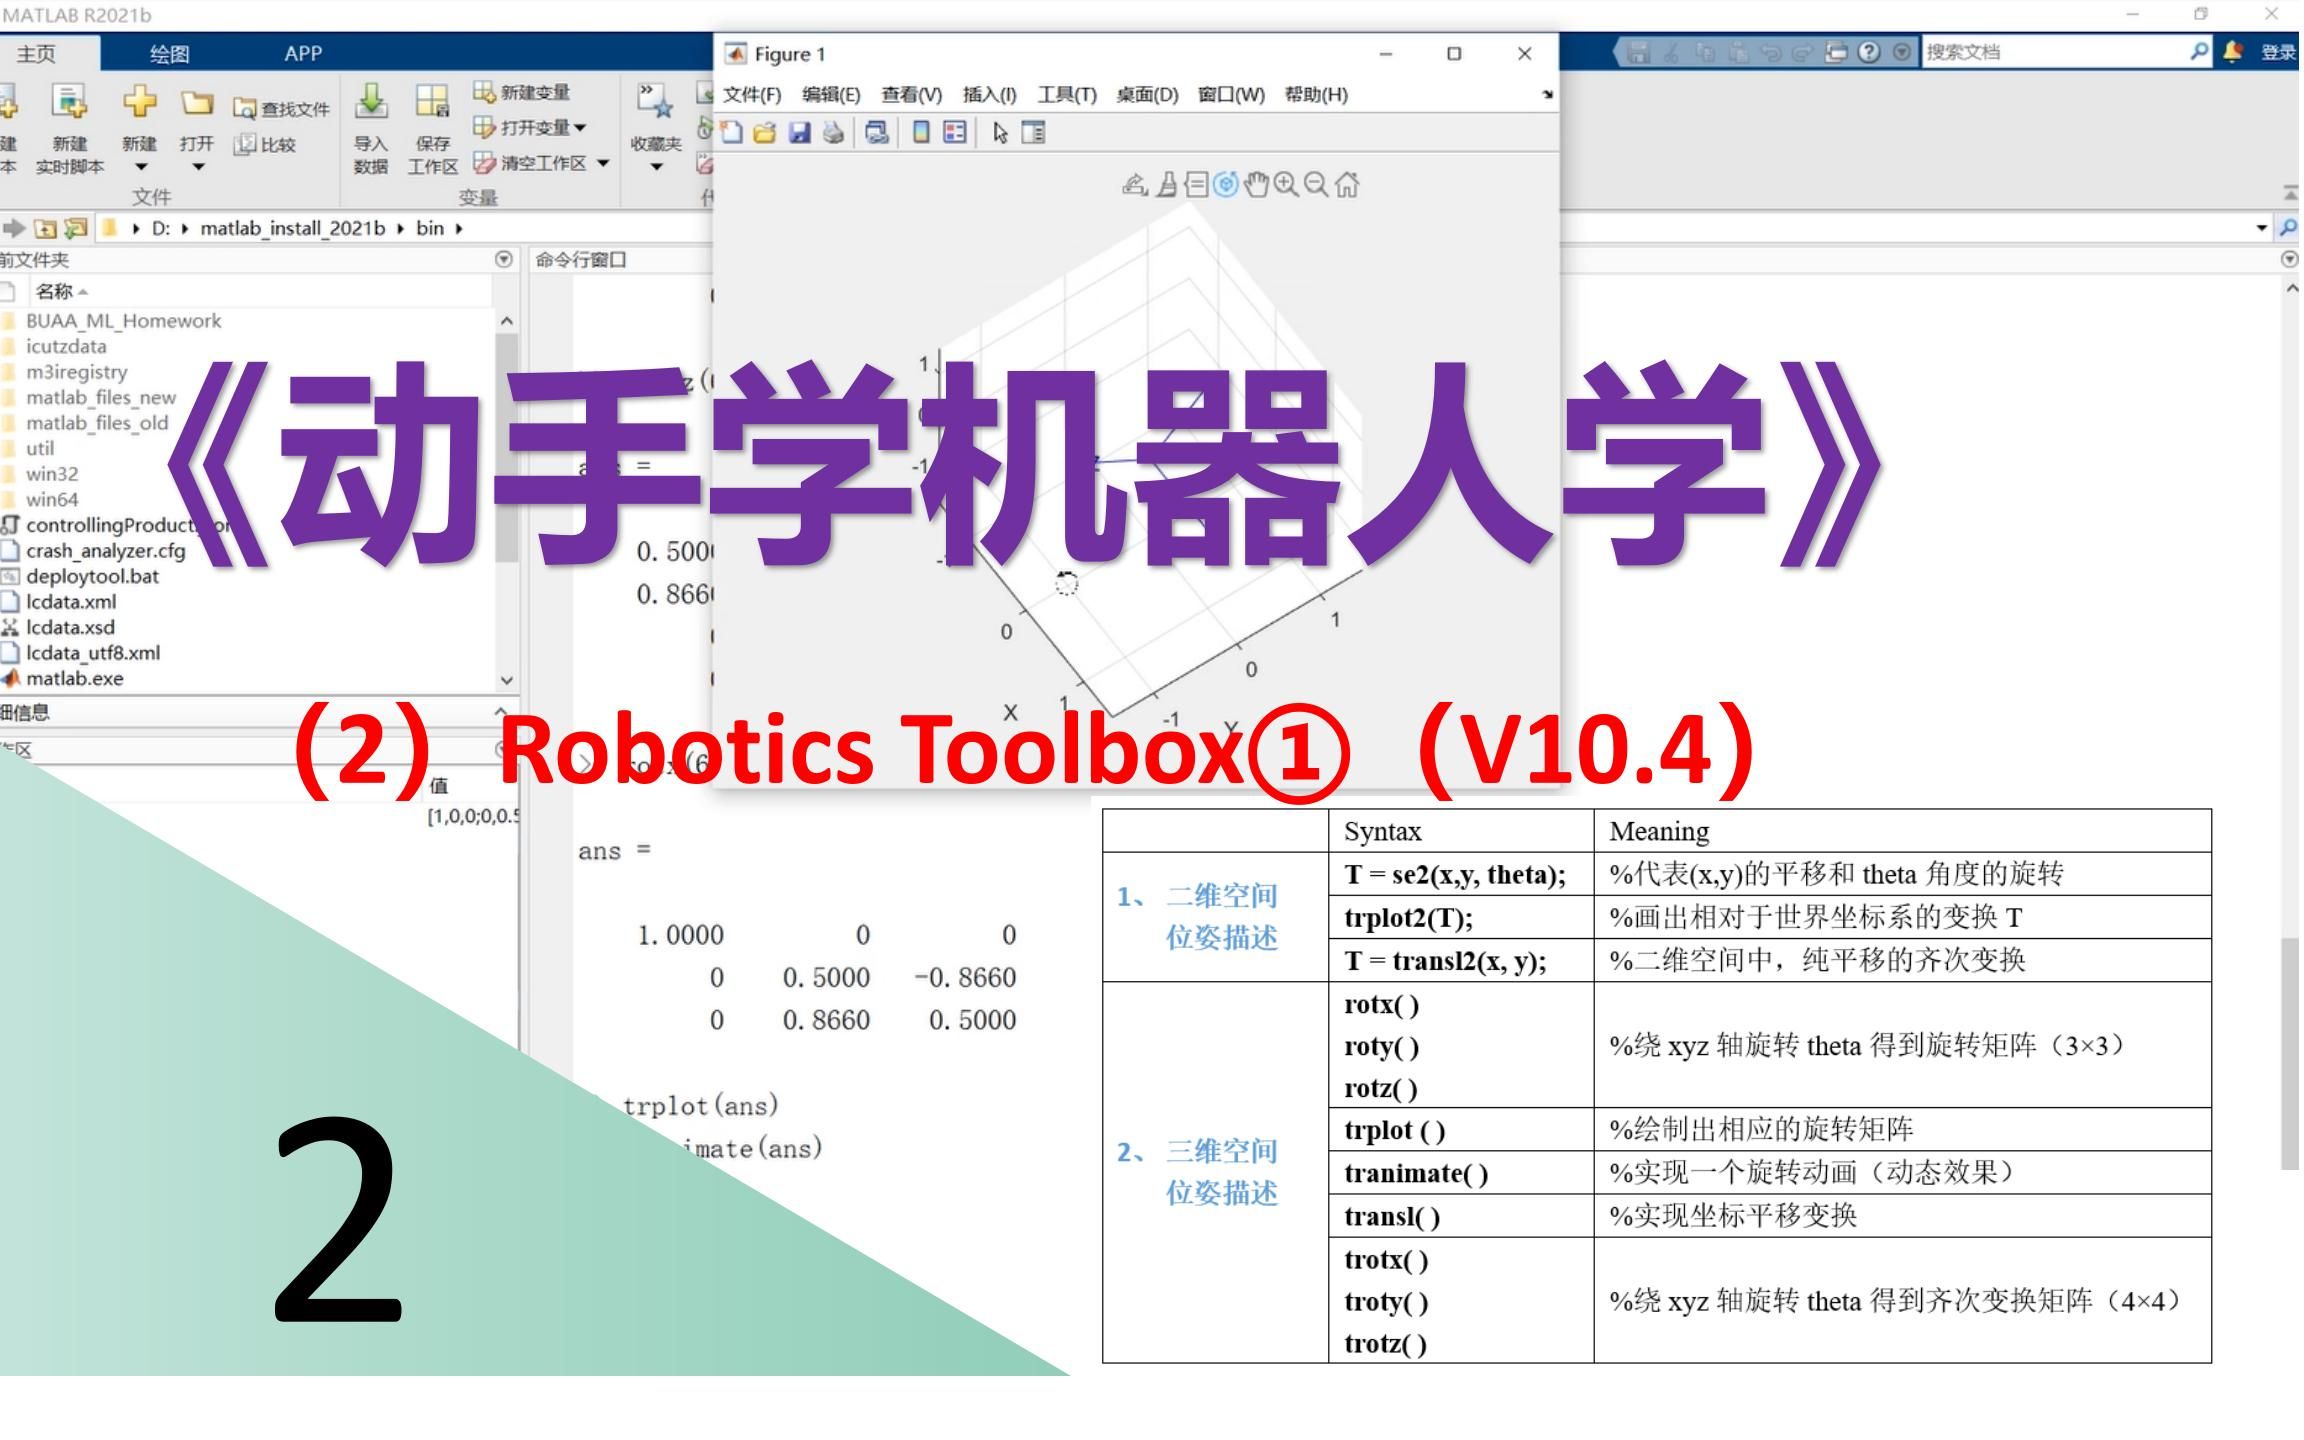Image resolution: width=2304 pixels, height=1440 pixels.
Task: Click Restore View (home) icon on axes toolbar
Action: pos(1347,184)
